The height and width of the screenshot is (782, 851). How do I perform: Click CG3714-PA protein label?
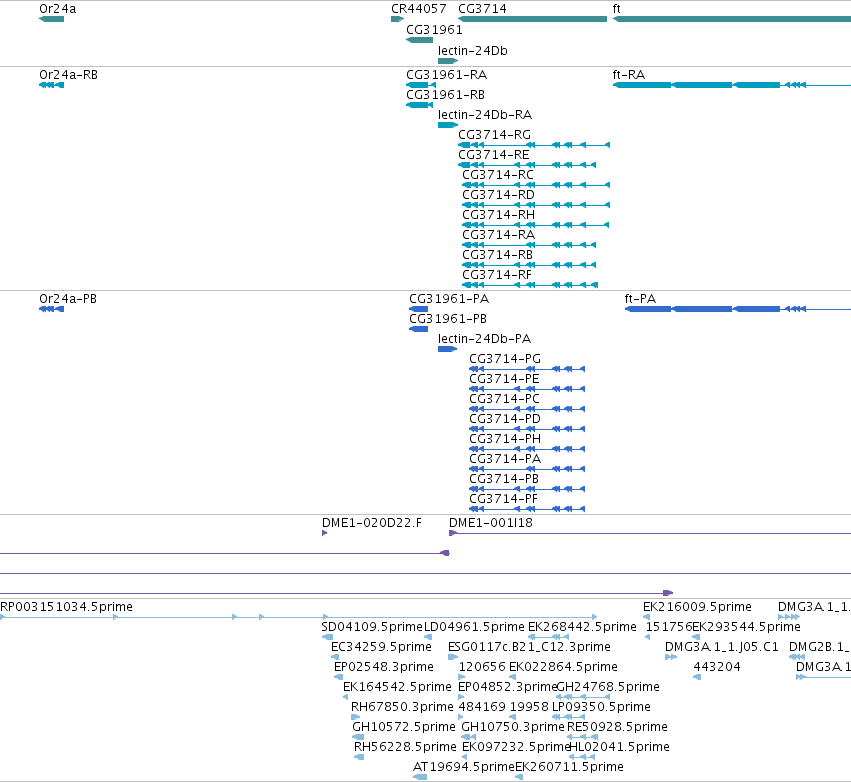coord(505,460)
